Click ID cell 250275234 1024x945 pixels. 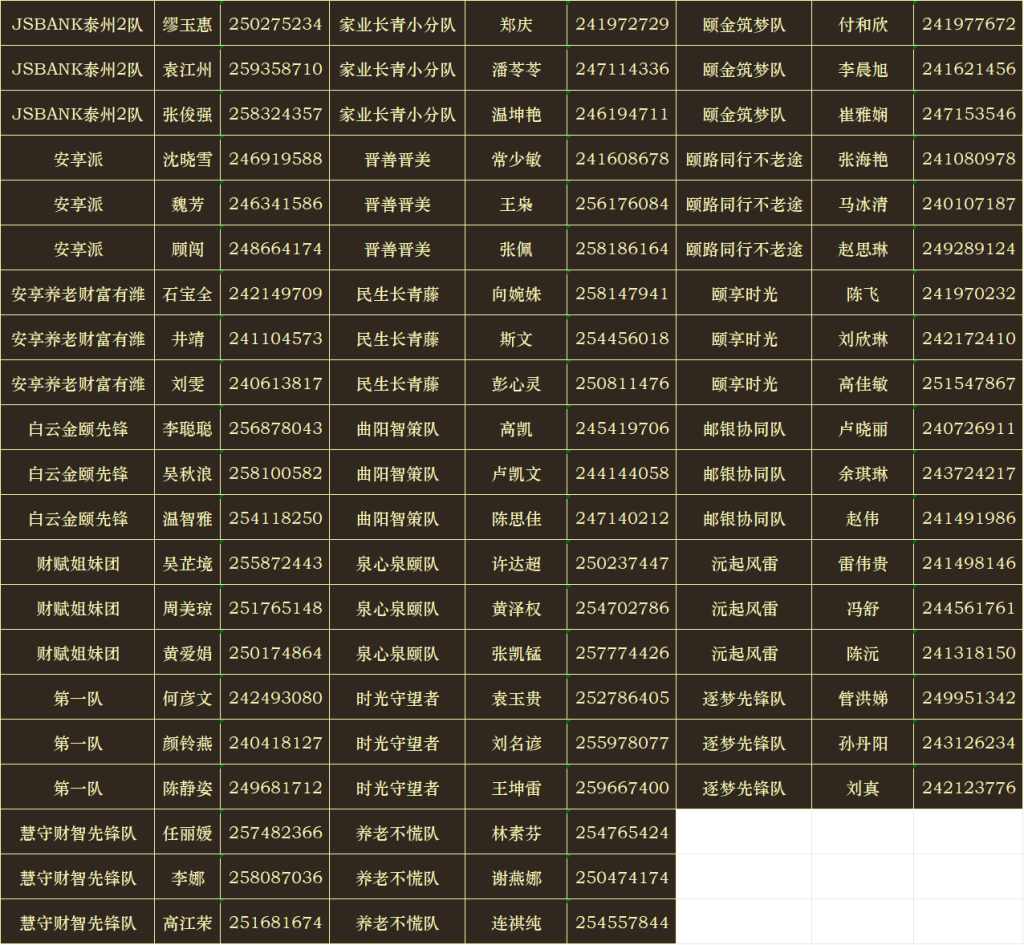tap(275, 24)
